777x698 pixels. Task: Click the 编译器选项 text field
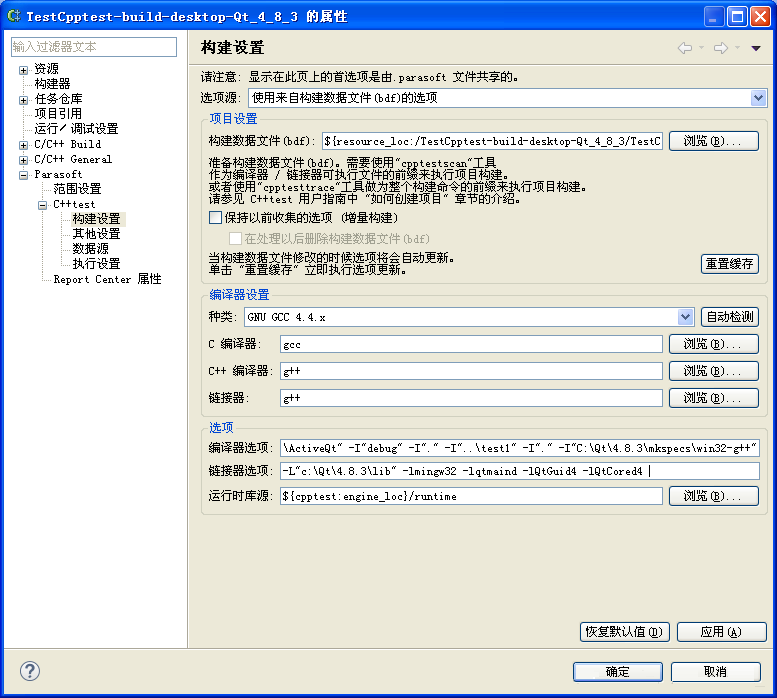519,448
